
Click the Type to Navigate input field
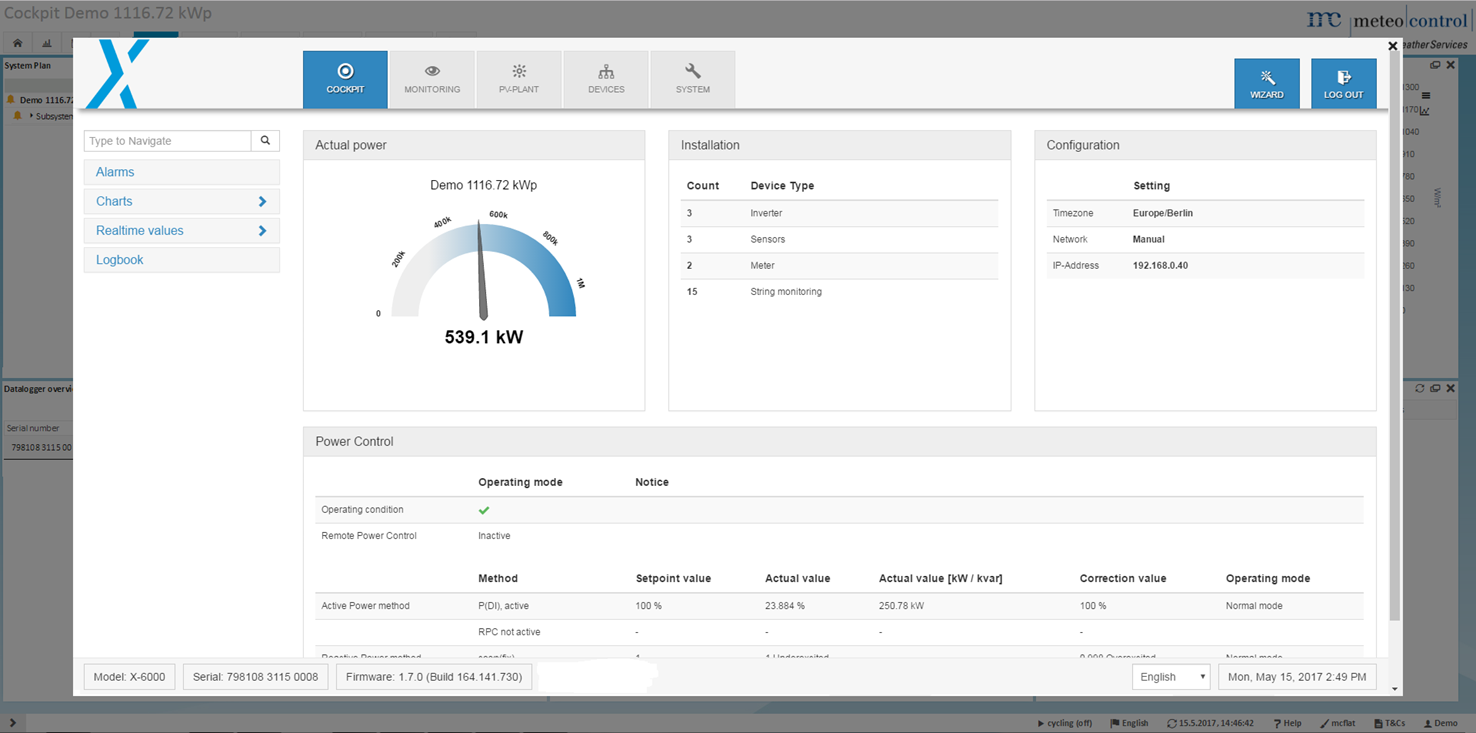pos(165,140)
